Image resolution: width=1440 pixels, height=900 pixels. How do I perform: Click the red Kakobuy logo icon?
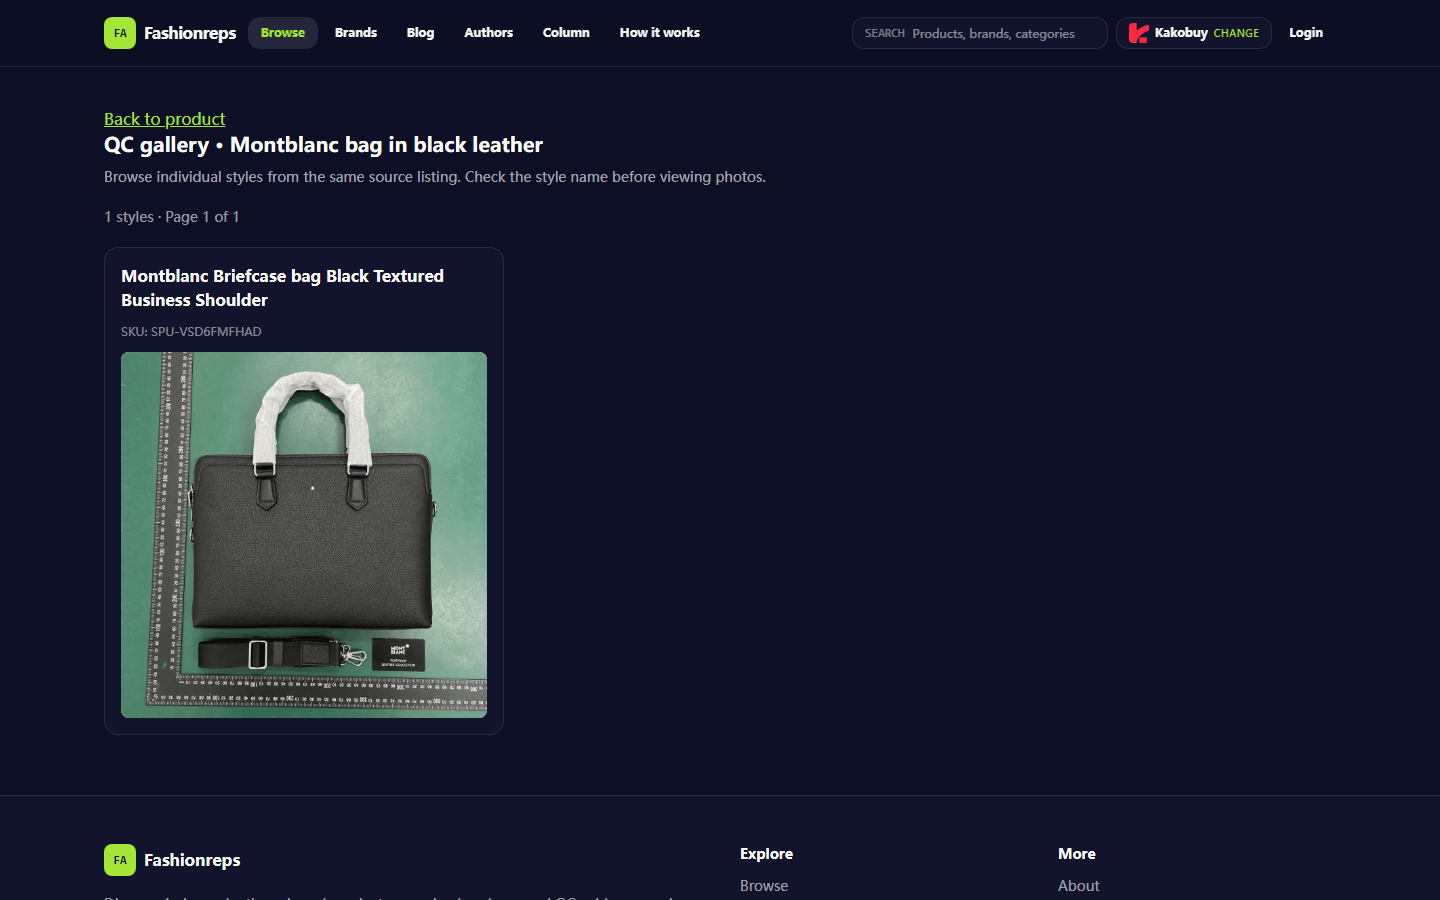[x=1138, y=33]
